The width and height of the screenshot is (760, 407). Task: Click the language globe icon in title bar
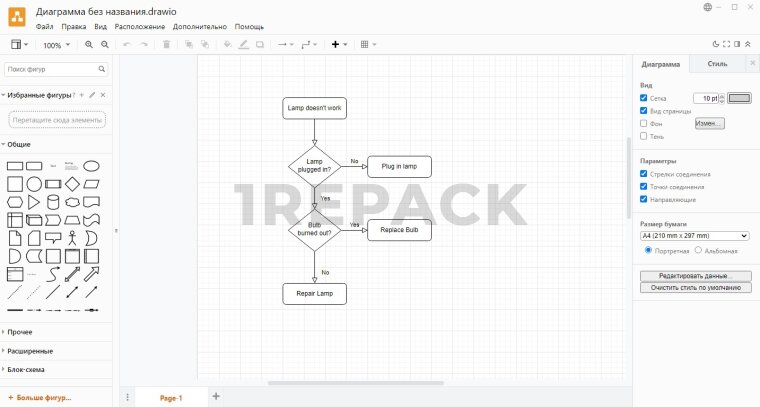pos(708,7)
